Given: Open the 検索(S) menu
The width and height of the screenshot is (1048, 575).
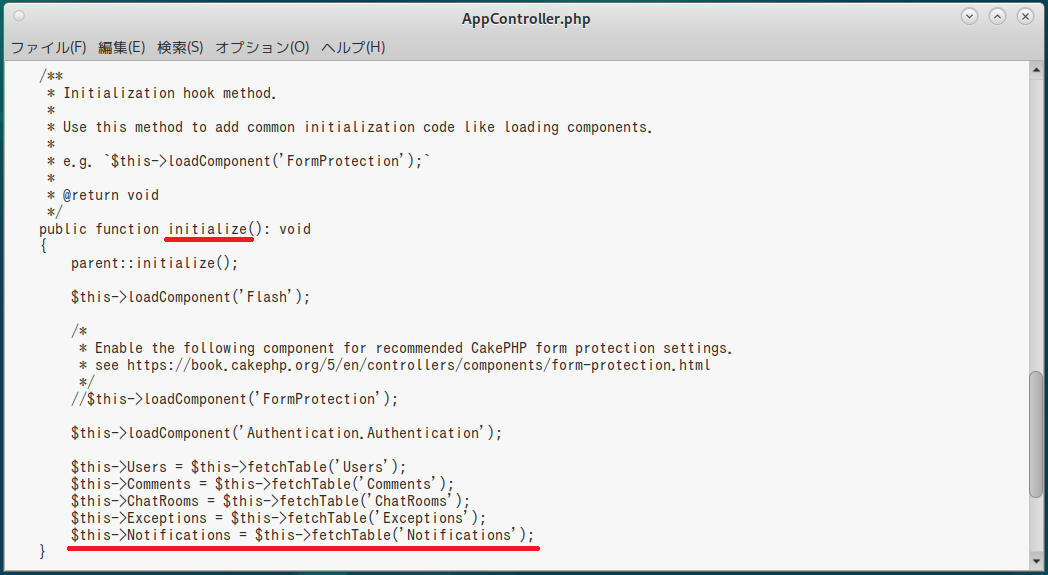Looking at the screenshot, I should tap(180, 47).
